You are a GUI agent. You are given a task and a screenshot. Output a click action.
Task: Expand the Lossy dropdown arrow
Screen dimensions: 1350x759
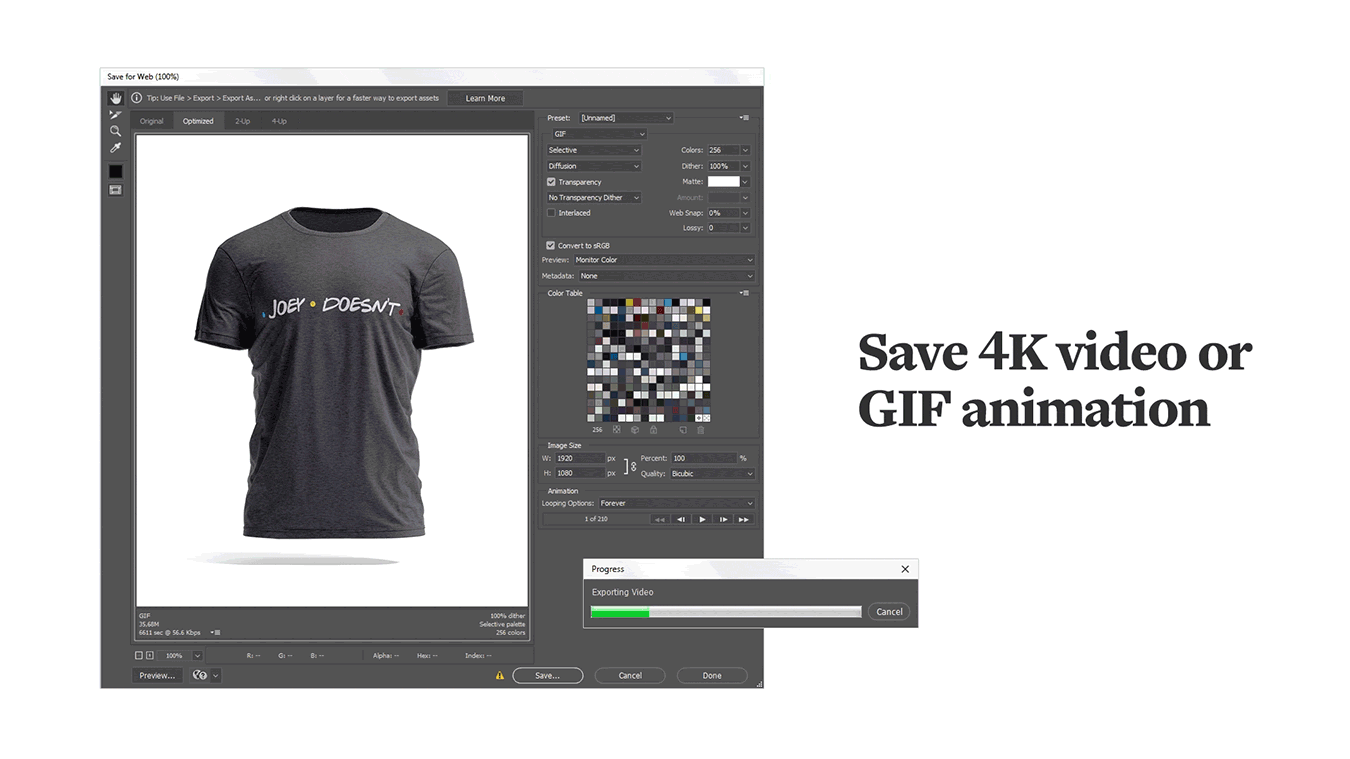[745, 228]
